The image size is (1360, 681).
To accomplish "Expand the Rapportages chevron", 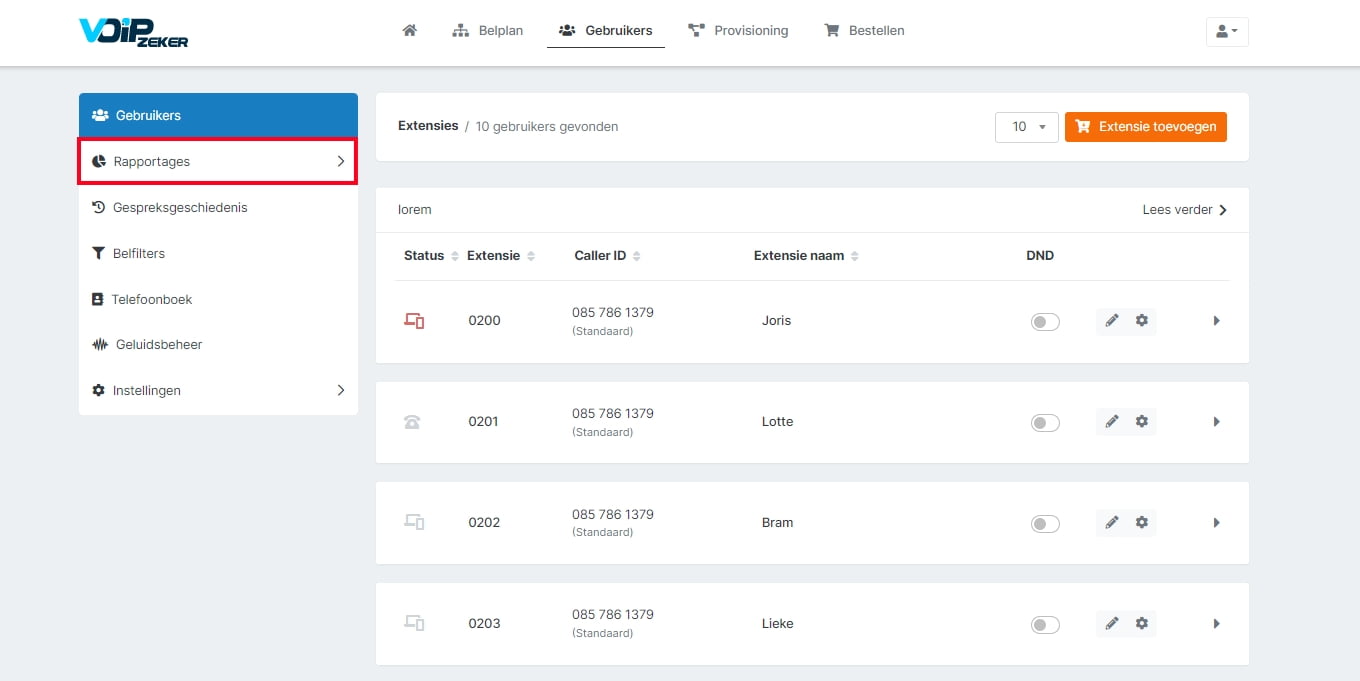I will click(x=340, y=161).
